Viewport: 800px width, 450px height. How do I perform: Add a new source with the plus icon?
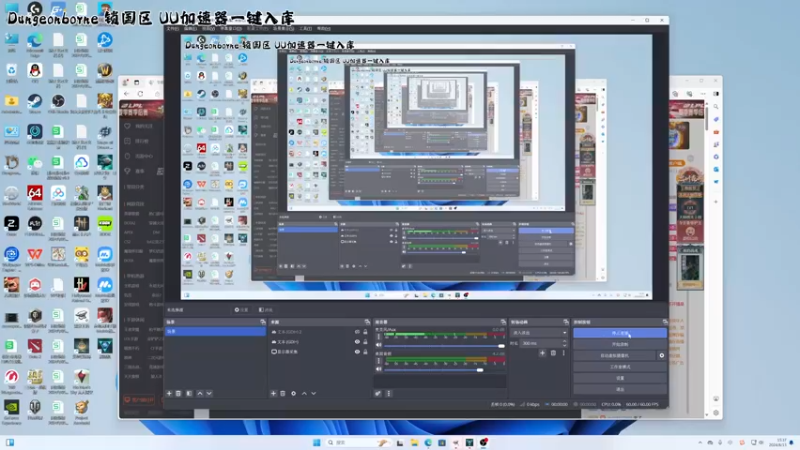[x=273, y=393]
